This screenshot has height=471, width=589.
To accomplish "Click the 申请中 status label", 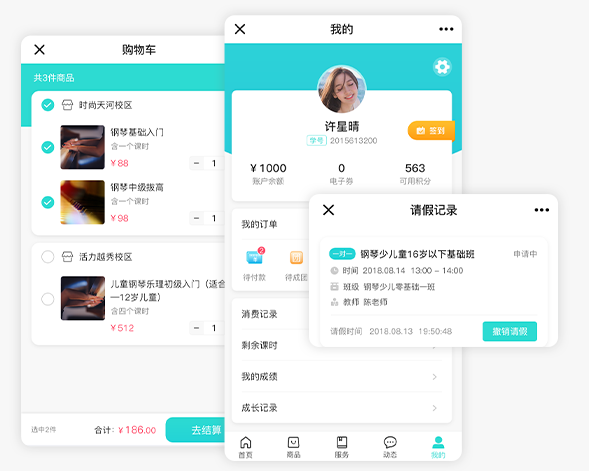I will point(525,254).
